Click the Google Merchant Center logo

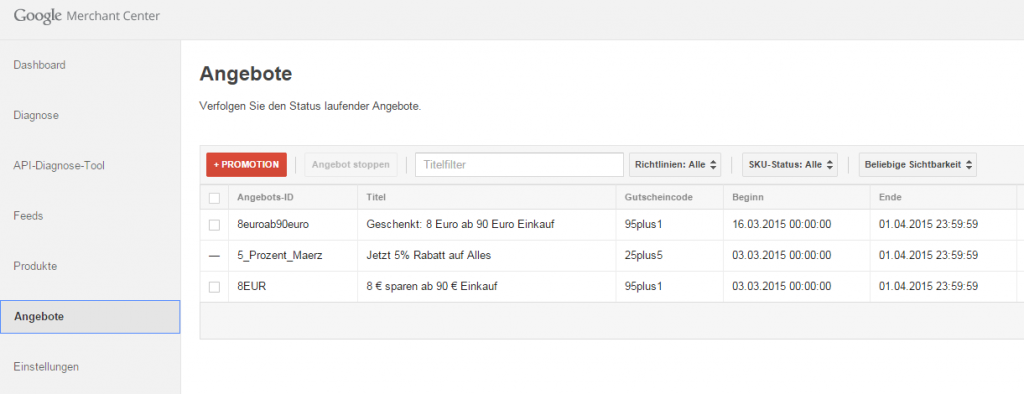[87, 16]
